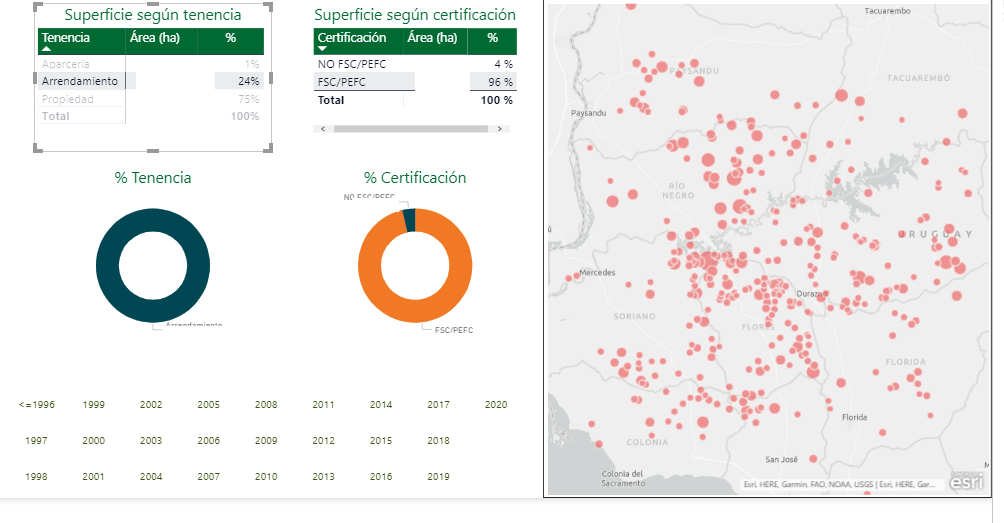Click the 75% value for Propiedad
The width and height of the screenshot is (1004, 523).
tap(248, 99)
